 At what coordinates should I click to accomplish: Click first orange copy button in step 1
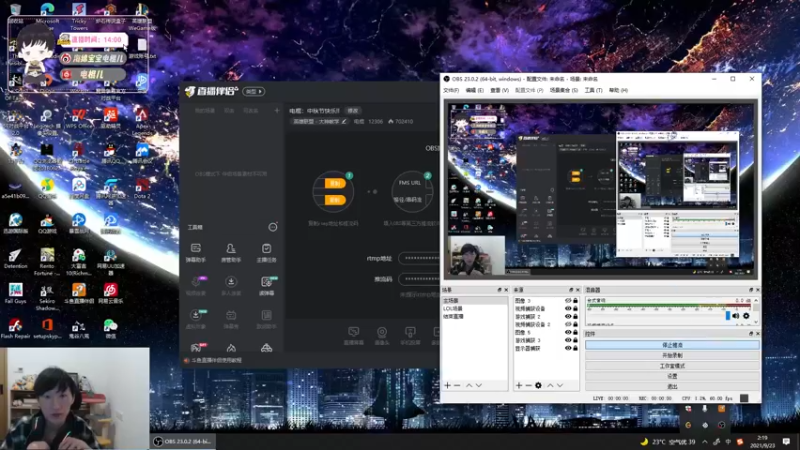point(335,183)
